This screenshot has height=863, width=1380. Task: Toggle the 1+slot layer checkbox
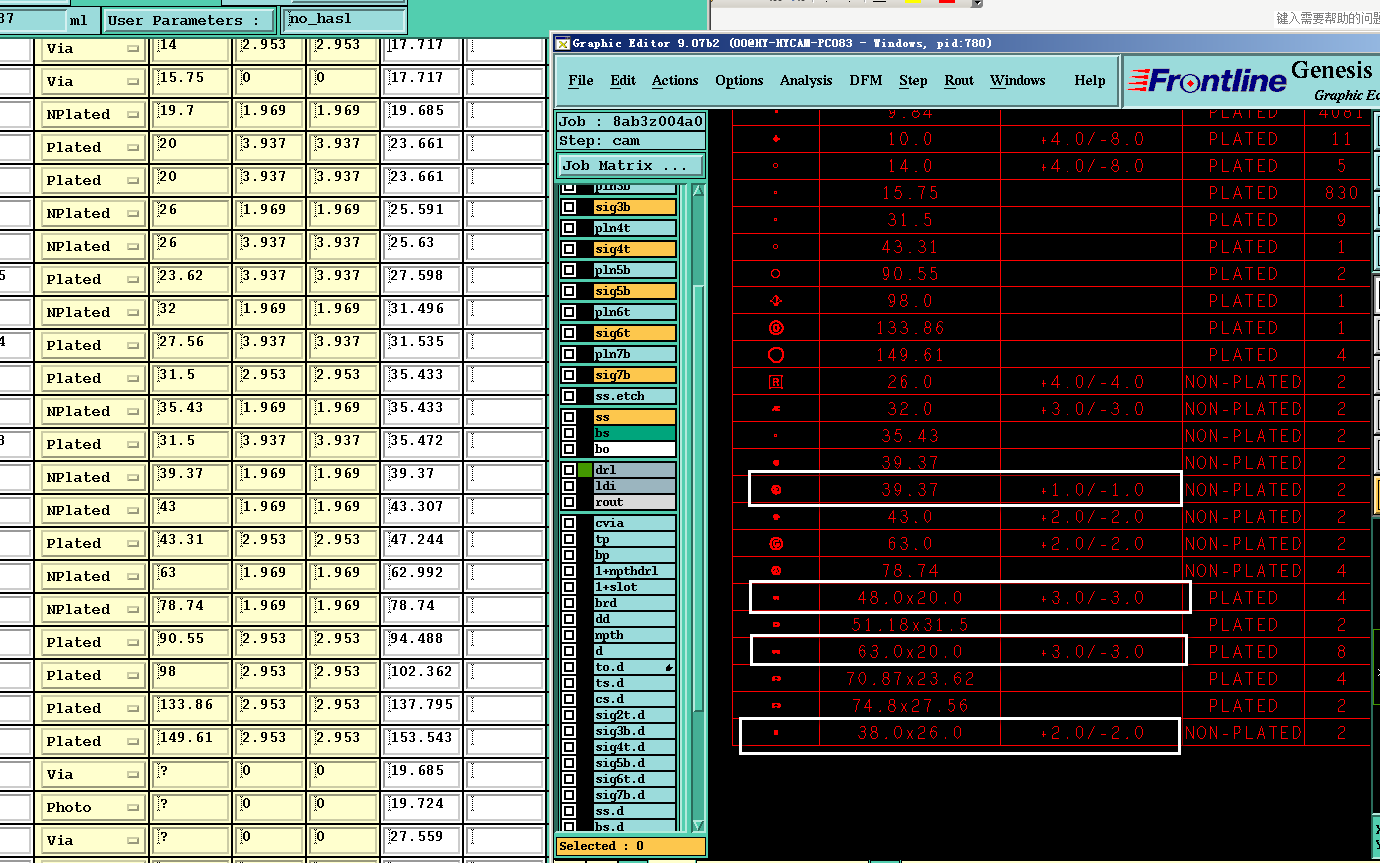569,587
